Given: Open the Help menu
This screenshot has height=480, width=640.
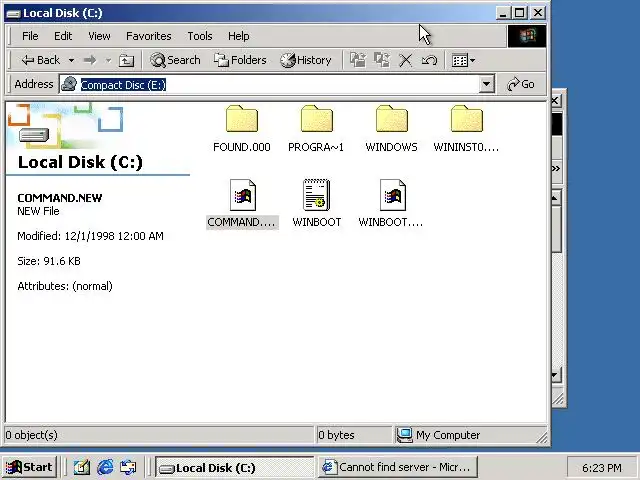Looking at the screenshot, I should (238, 36).
